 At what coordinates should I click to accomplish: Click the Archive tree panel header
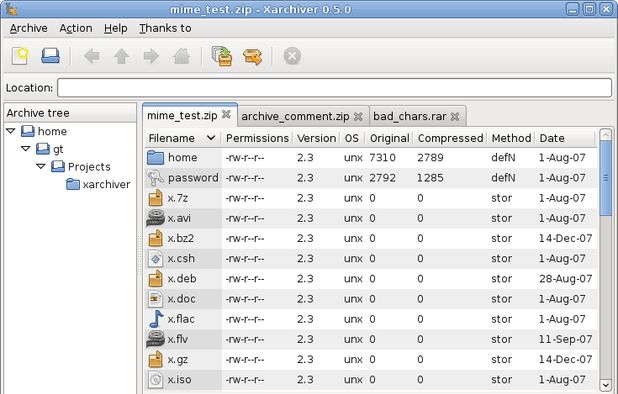(x=70, y=113)
